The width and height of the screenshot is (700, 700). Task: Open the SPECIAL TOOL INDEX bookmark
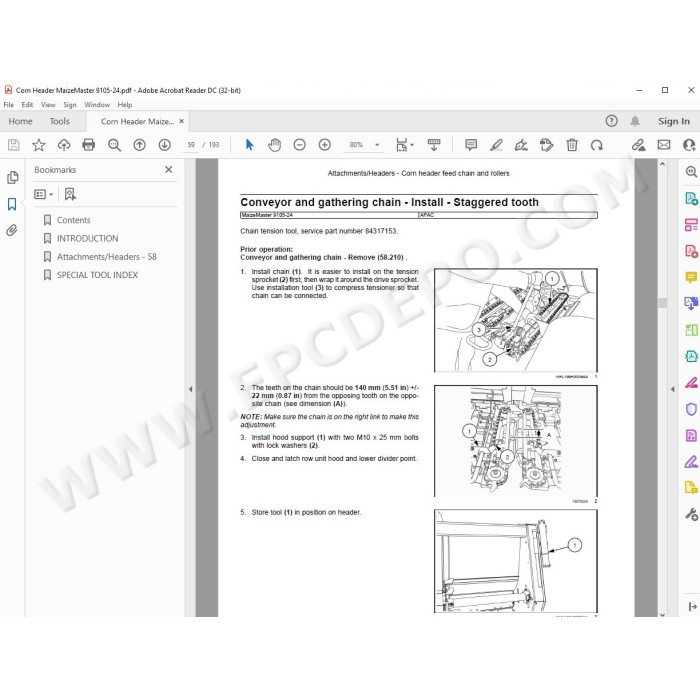point(97,275)
